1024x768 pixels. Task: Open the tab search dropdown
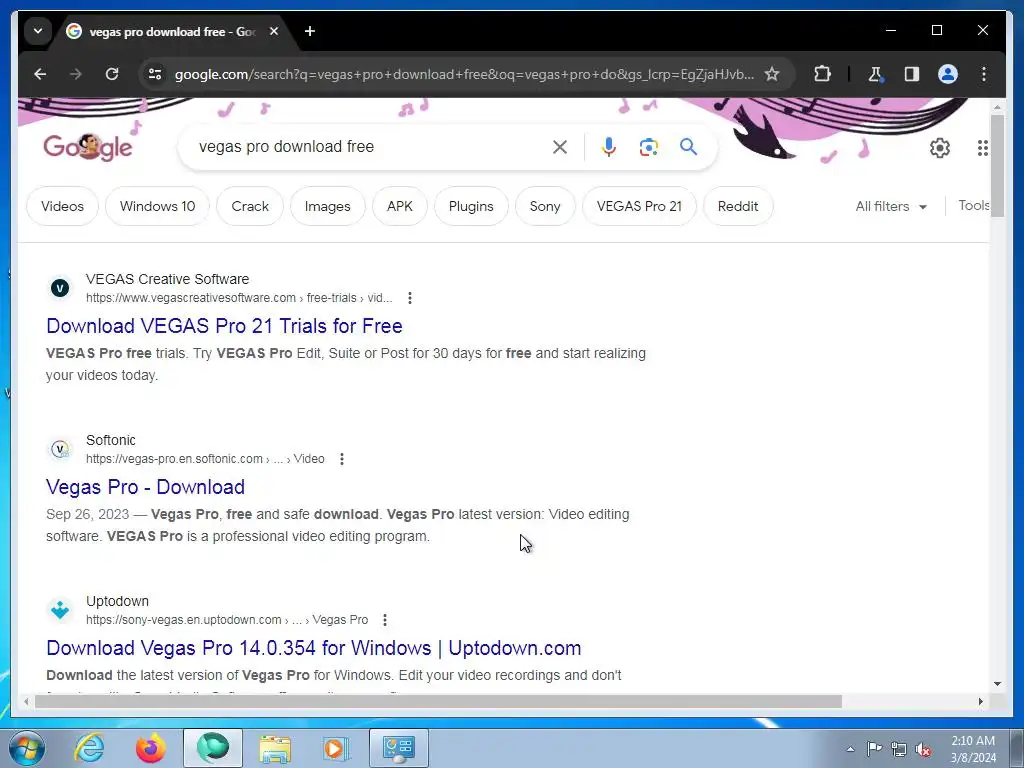tap(38, 31)
